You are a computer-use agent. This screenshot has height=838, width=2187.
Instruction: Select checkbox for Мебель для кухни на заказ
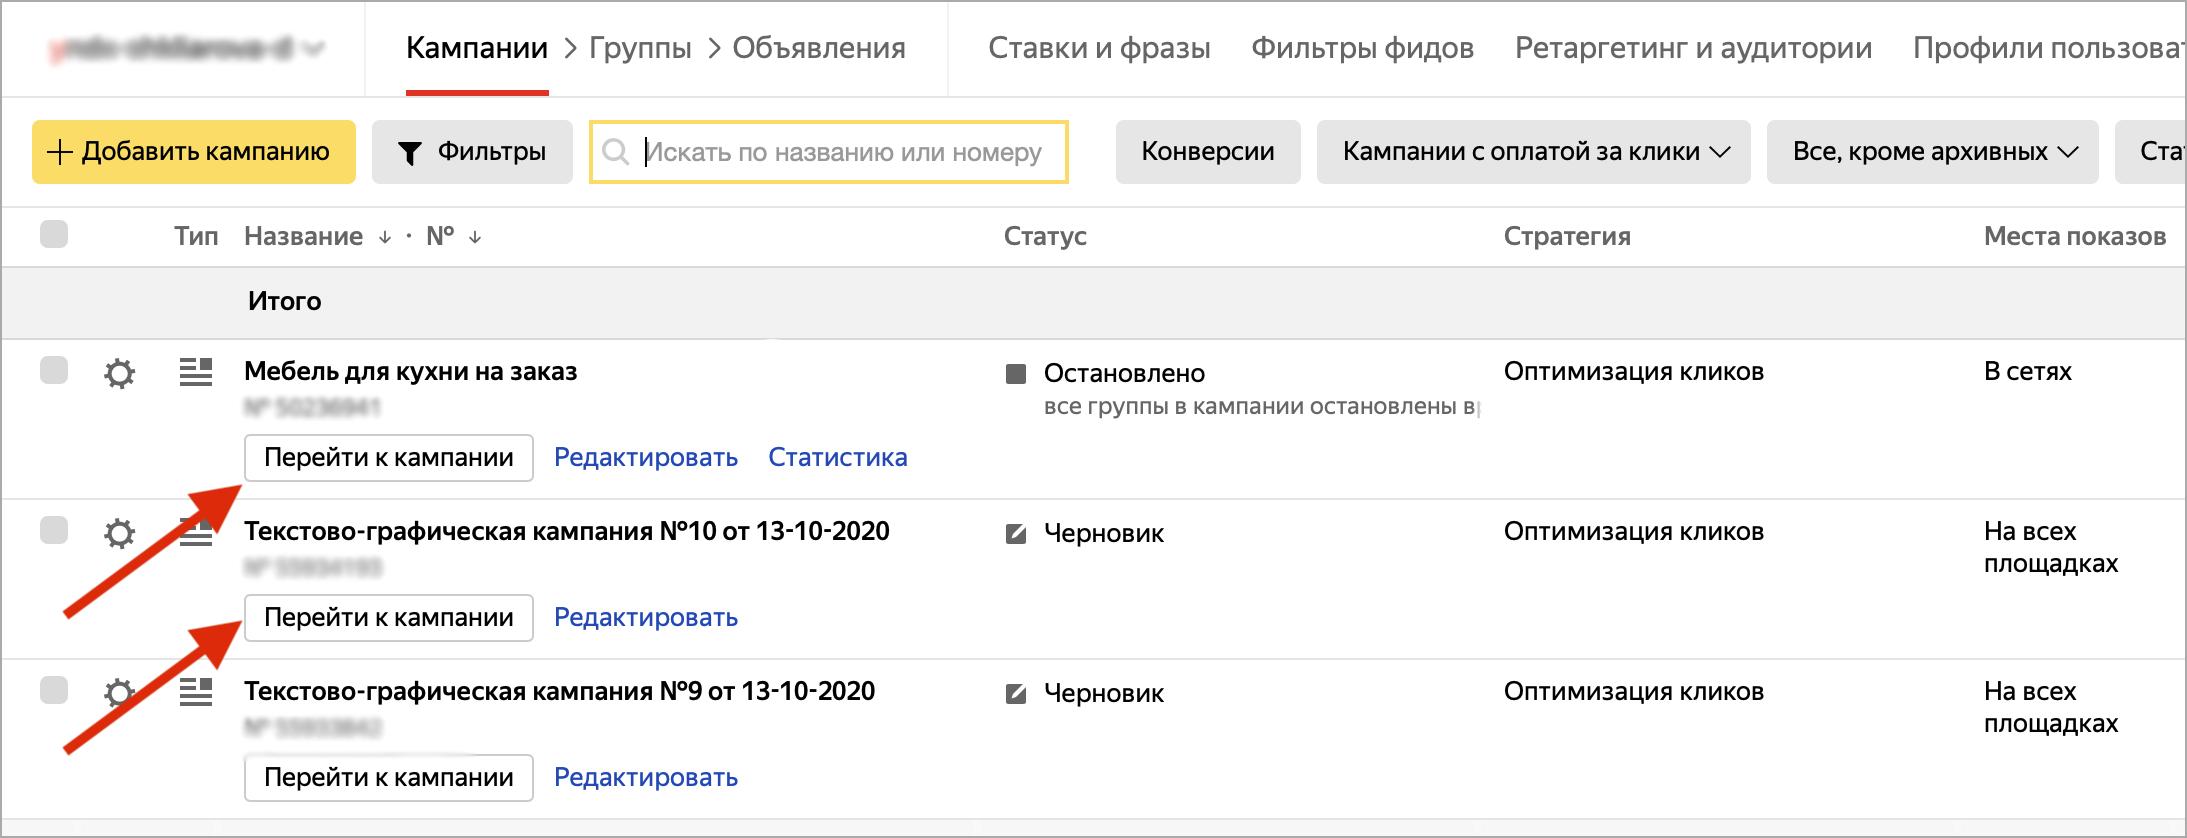point(54,370)
